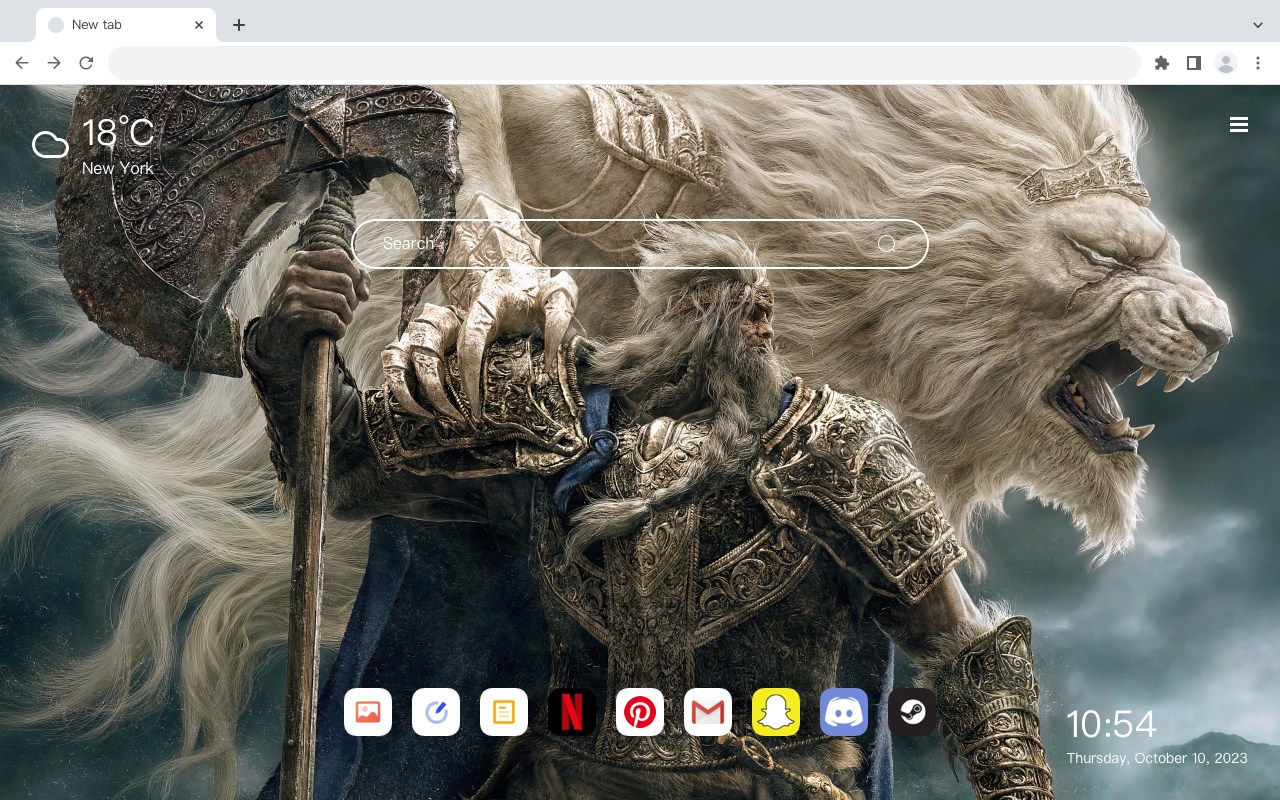Image resolution: width=1280 pixels, height=800 pixels.
Task: Open the Discord shortcut
Action: point(844,712)
